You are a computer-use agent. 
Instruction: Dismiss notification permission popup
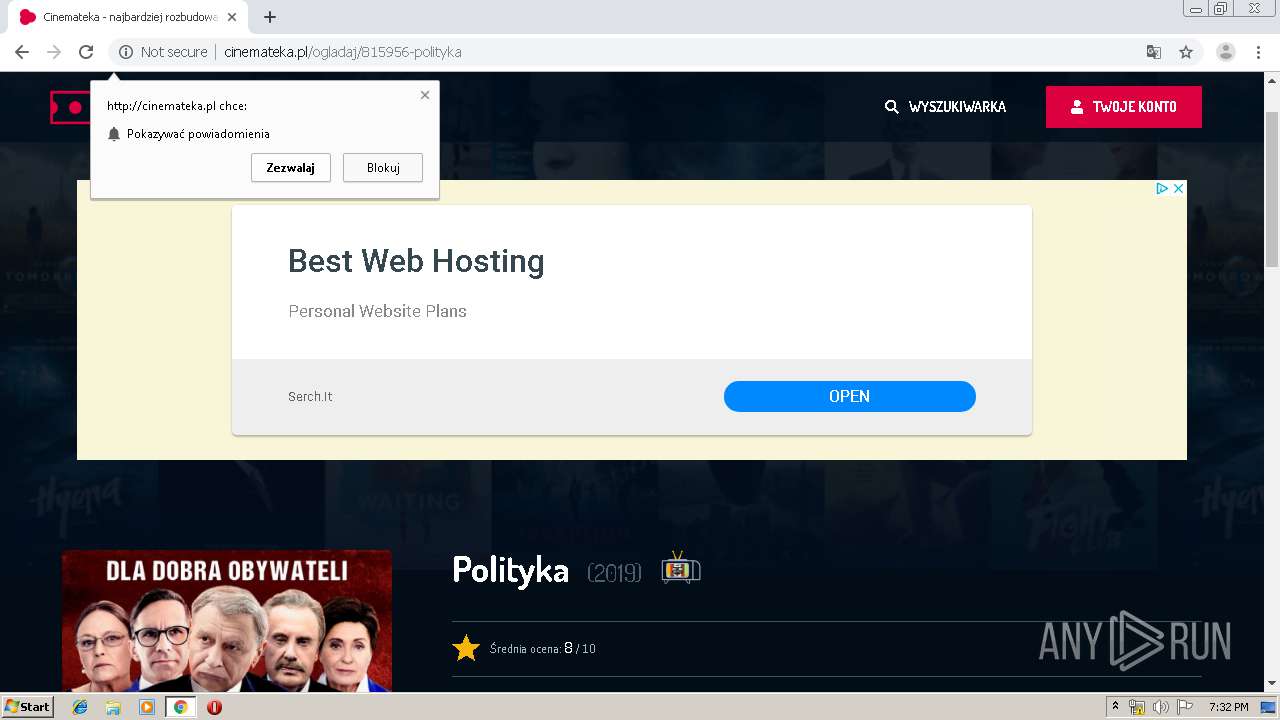pyautogui.click(x=425, y=95)
